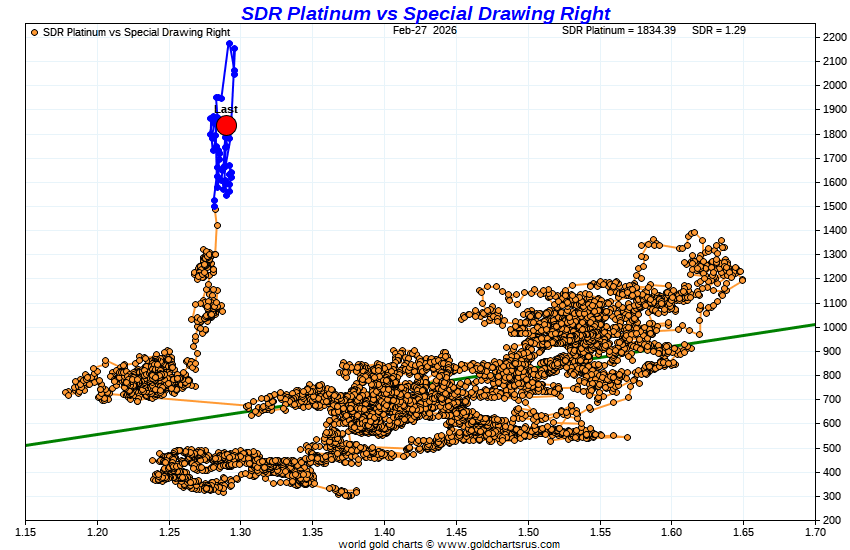Click the green trend line's left end
Image resolution: width=850 pixels, height=550 pixels.
point(28,444)
